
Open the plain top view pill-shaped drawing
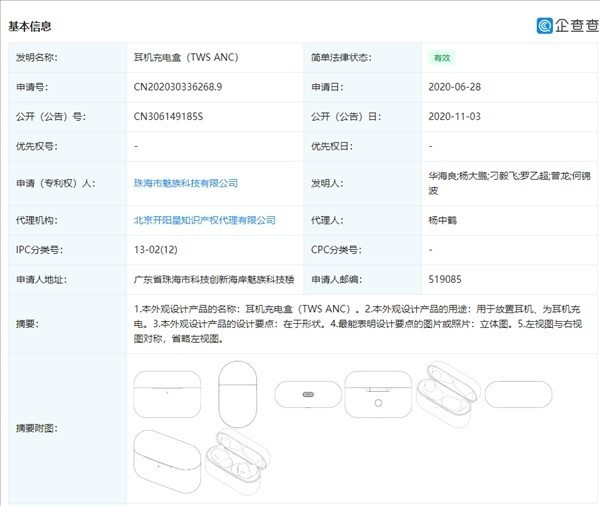[x=518, y=394]
